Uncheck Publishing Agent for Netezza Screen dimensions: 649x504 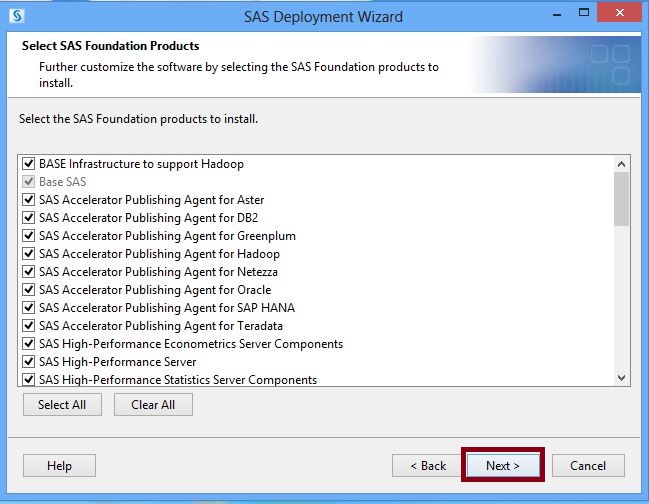pos(28,271)
